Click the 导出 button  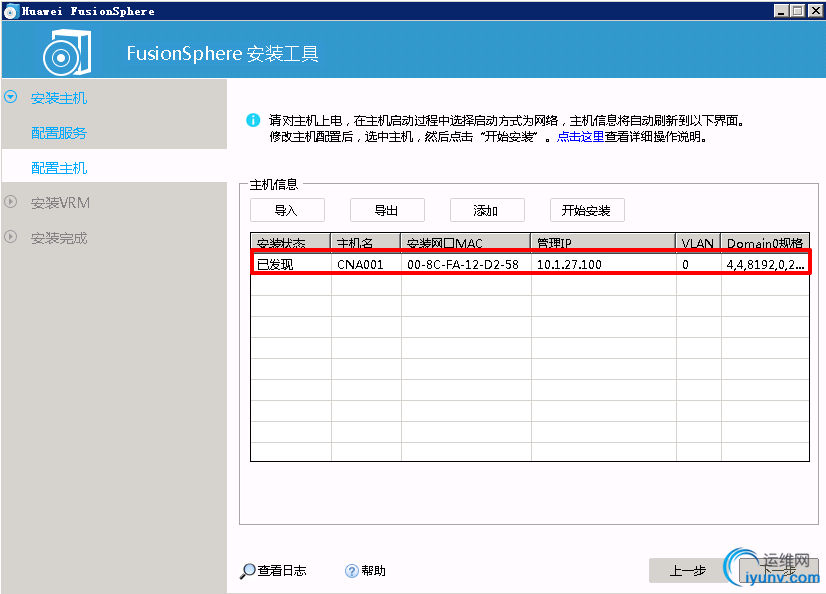pos(387,210)
